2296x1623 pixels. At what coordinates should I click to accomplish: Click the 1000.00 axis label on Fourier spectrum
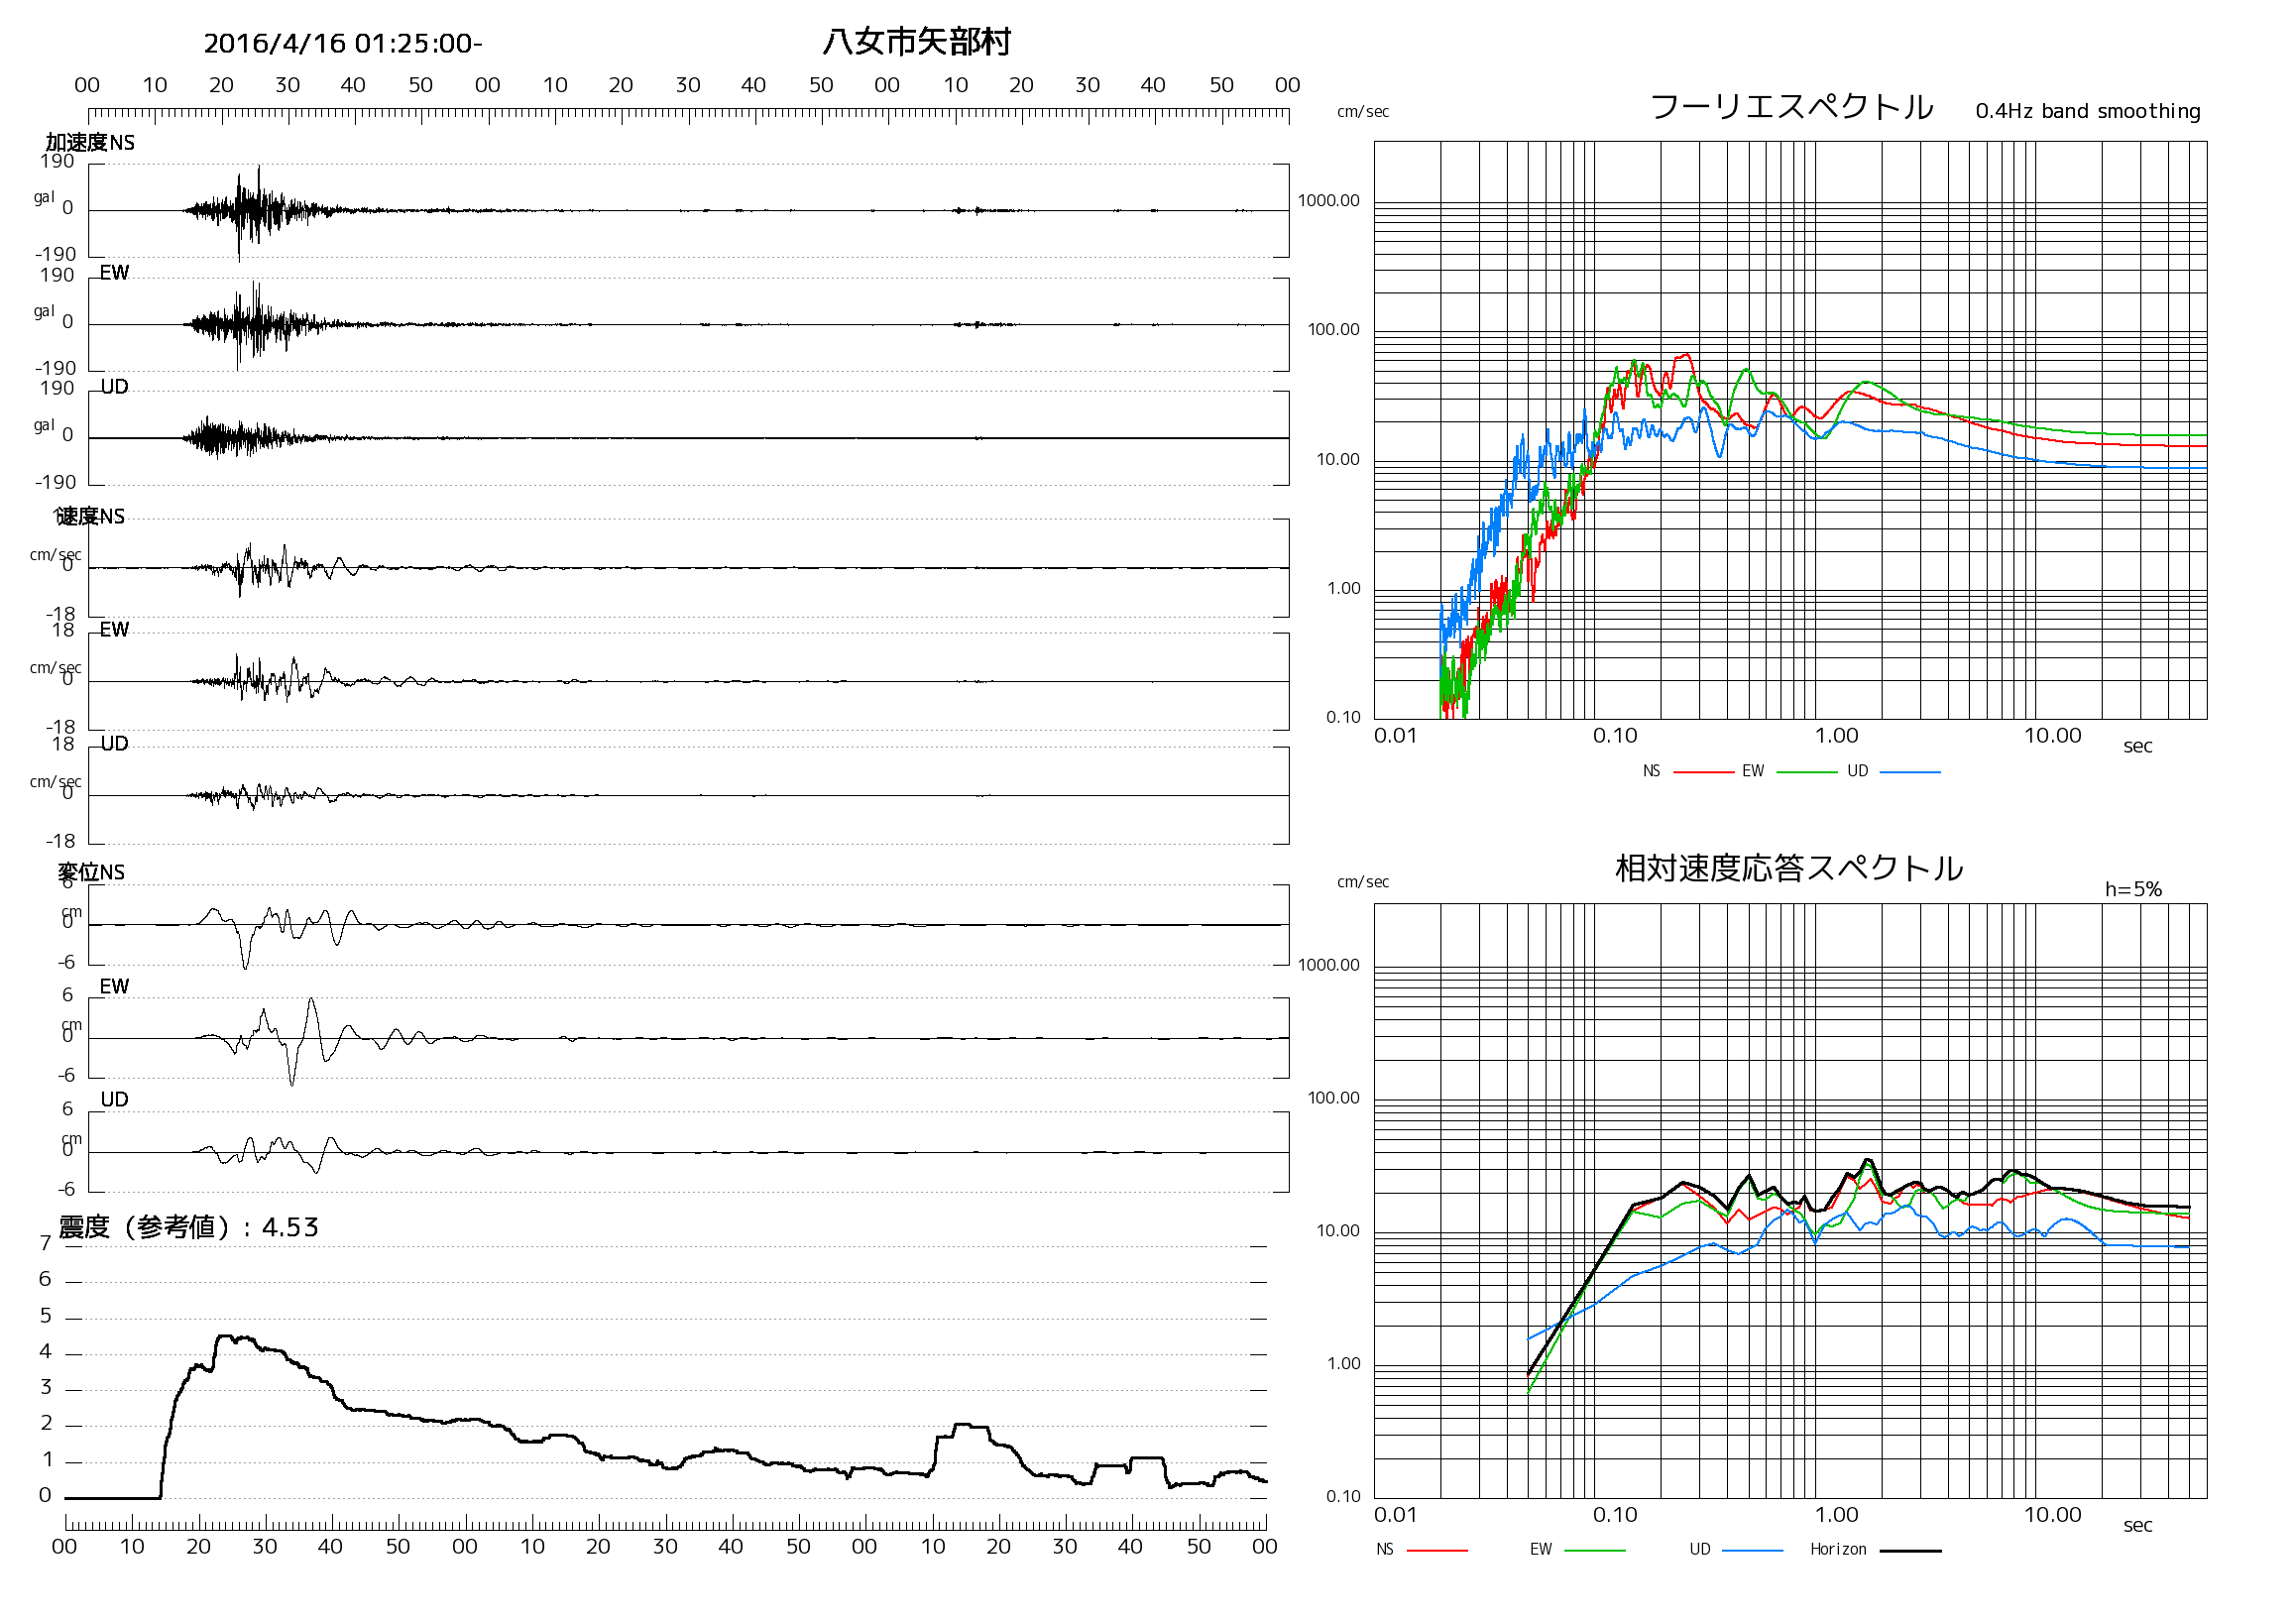(x=1328, y=201)
